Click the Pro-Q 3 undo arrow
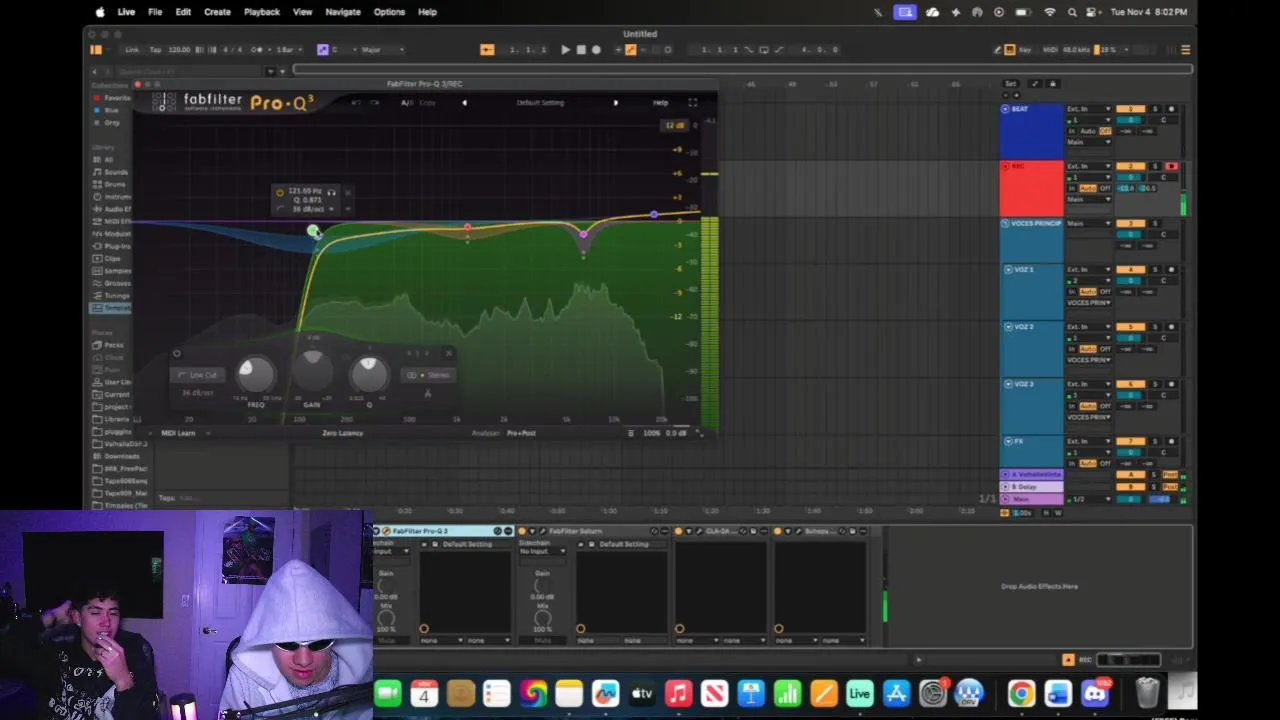The height and width of the screenshot is (720, 1280). (x=355, y=103)
